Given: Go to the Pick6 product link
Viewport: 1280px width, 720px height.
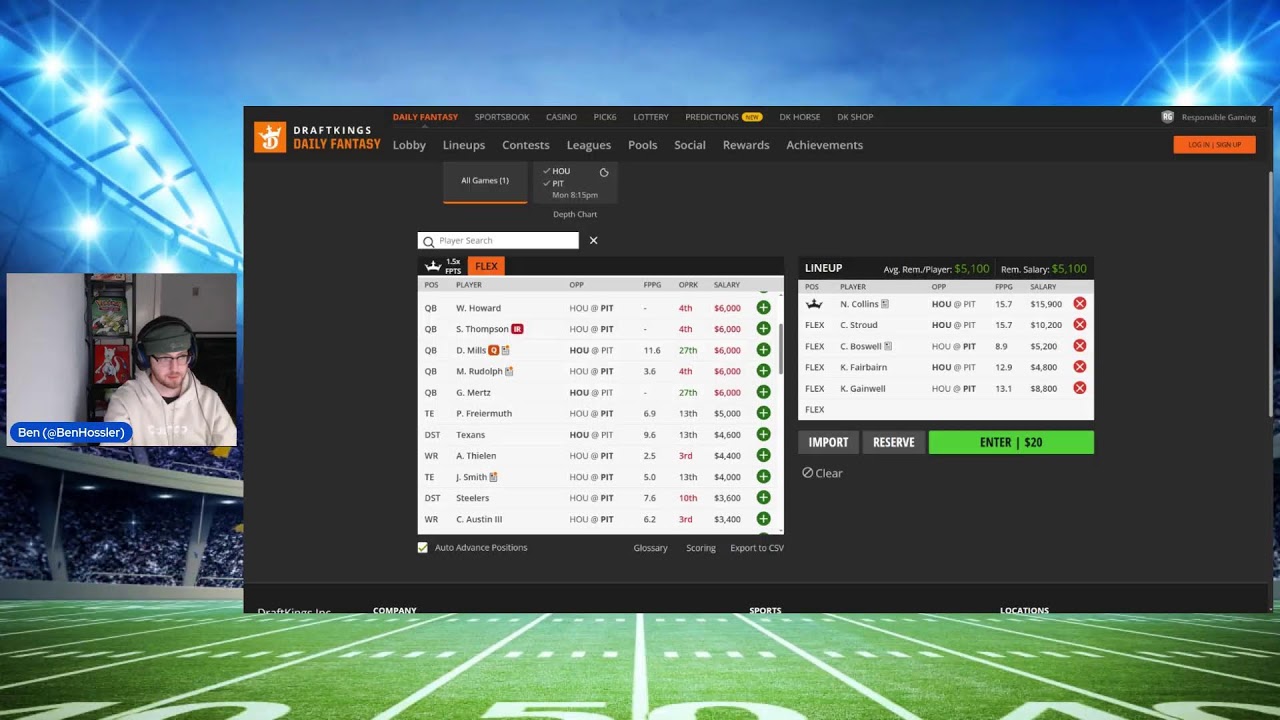Looking at the screenshot, I should (x=605, y=117).
